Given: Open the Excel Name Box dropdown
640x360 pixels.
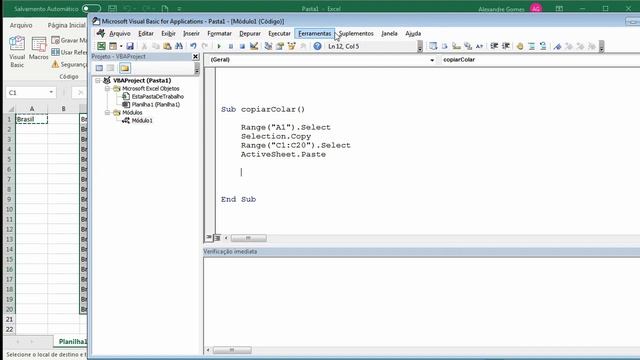Looking at the screenshot, I should pyautogui.click(x=51, y=93).
